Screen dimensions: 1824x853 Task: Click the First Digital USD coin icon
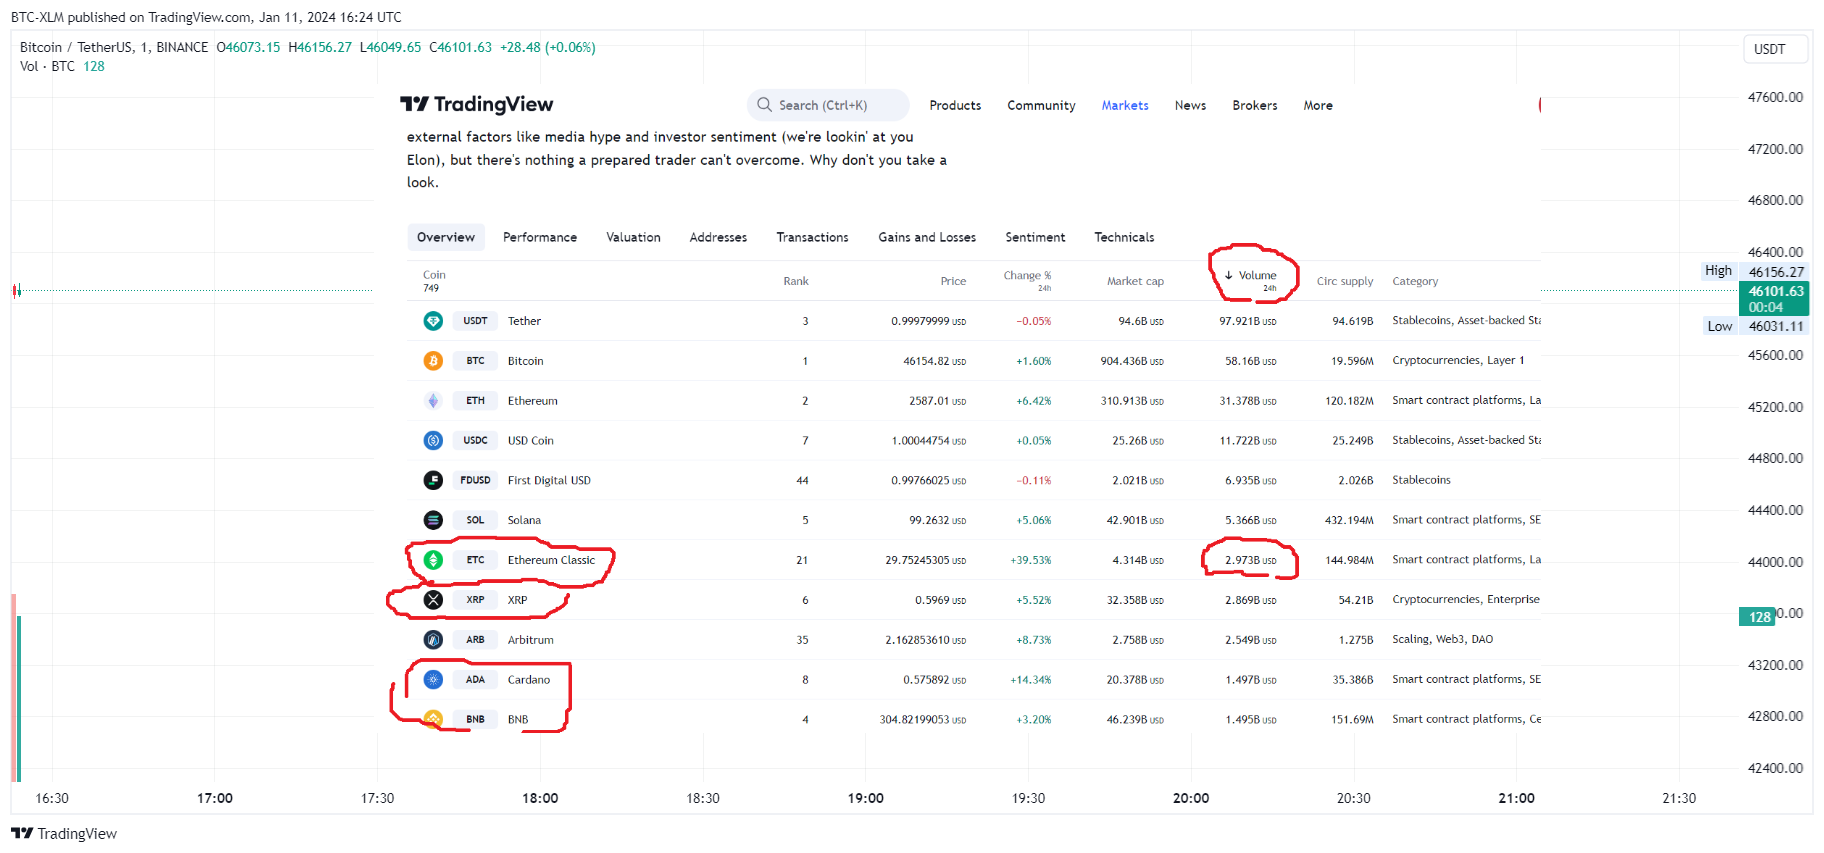point(433,480)
